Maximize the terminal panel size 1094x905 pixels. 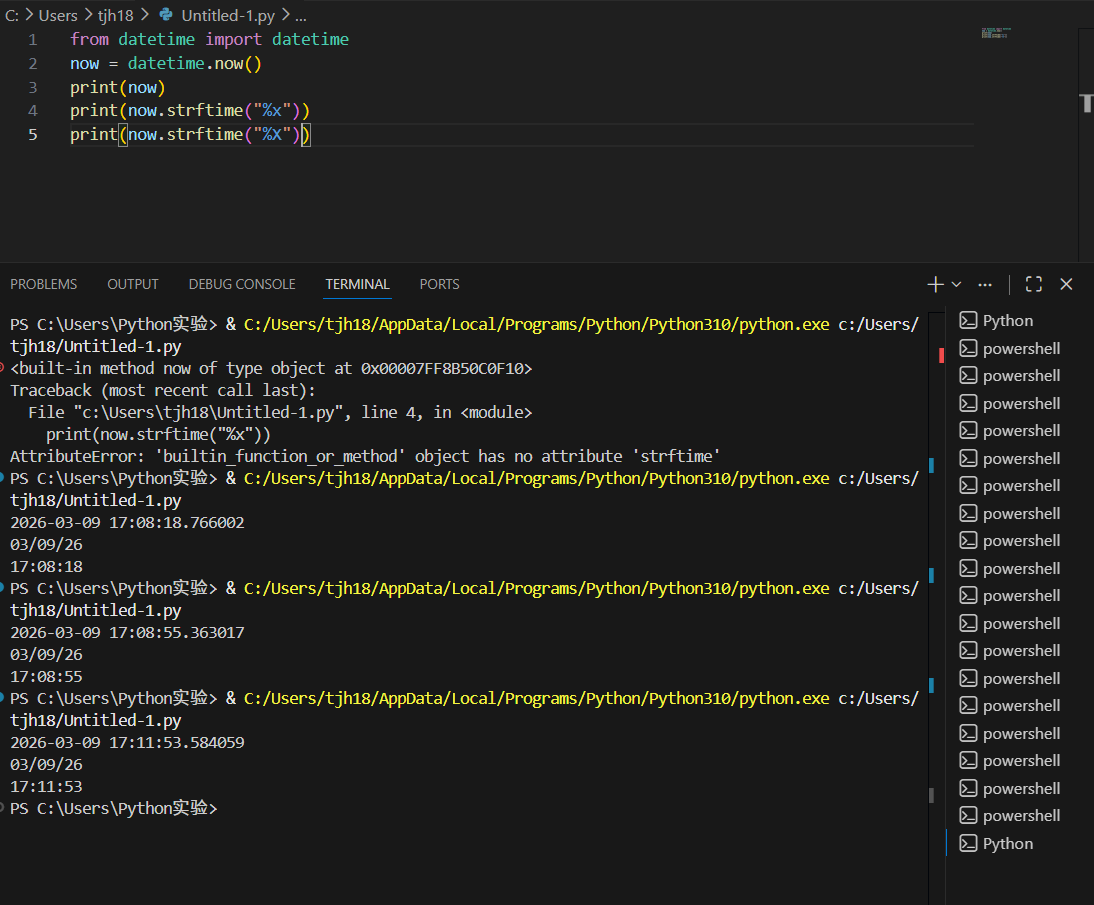(1033, 285)
